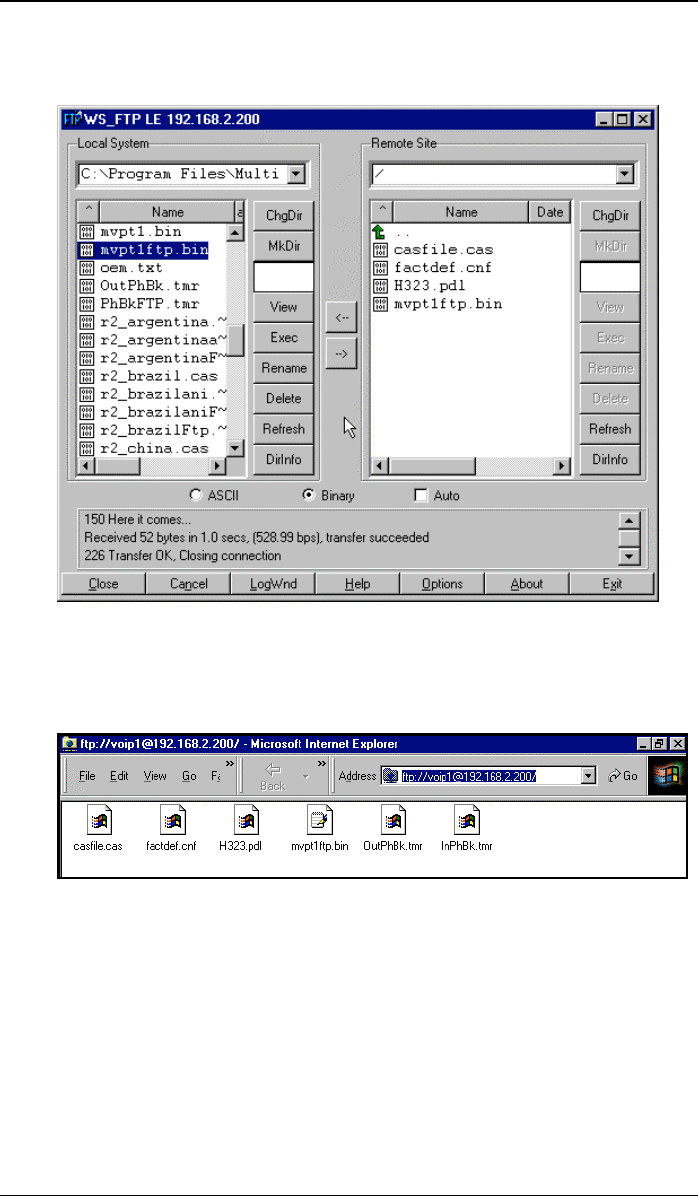698x1196 pixels.
Task: Click local MkDir button
Action: click(284, 246)
